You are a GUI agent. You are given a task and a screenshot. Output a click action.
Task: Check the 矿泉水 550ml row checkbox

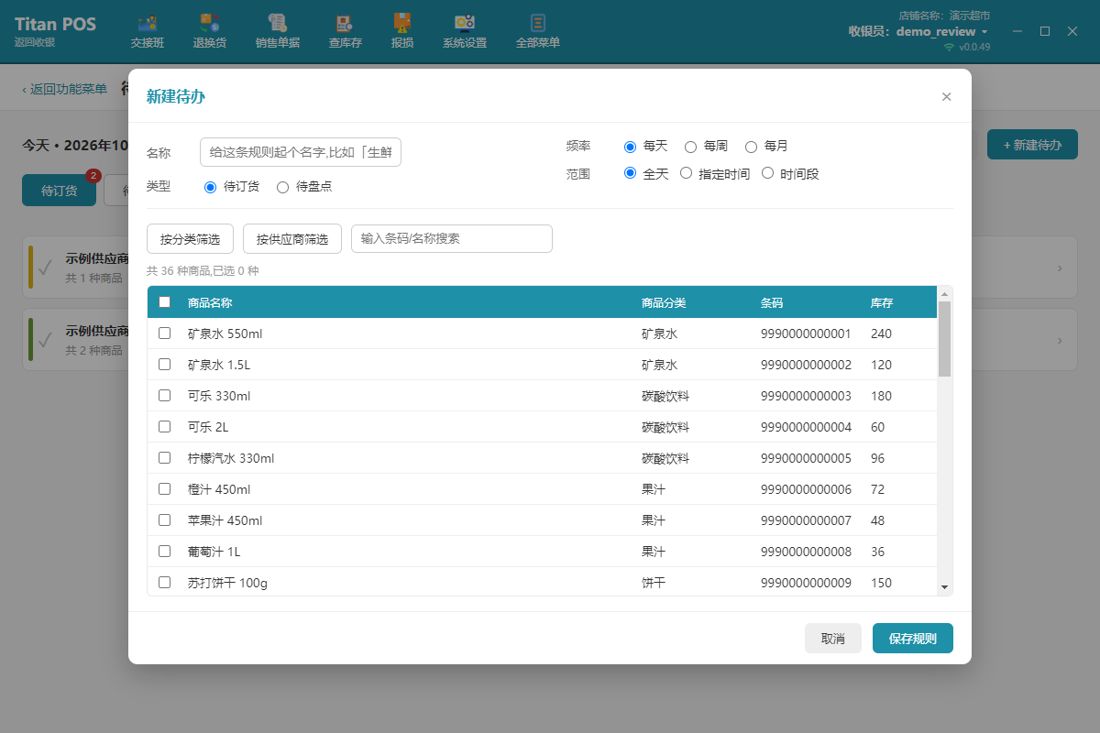[x=164, y=333]
